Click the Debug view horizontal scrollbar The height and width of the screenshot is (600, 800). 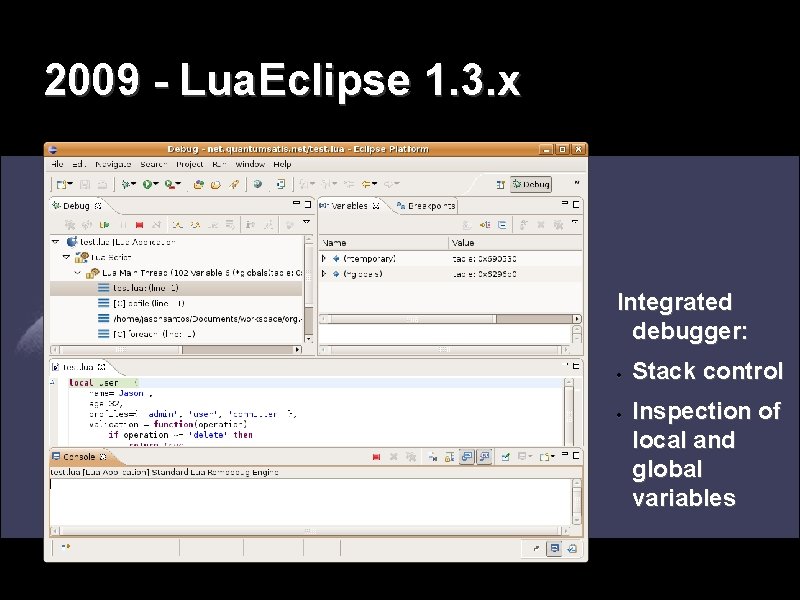click(x=176, y=349)
